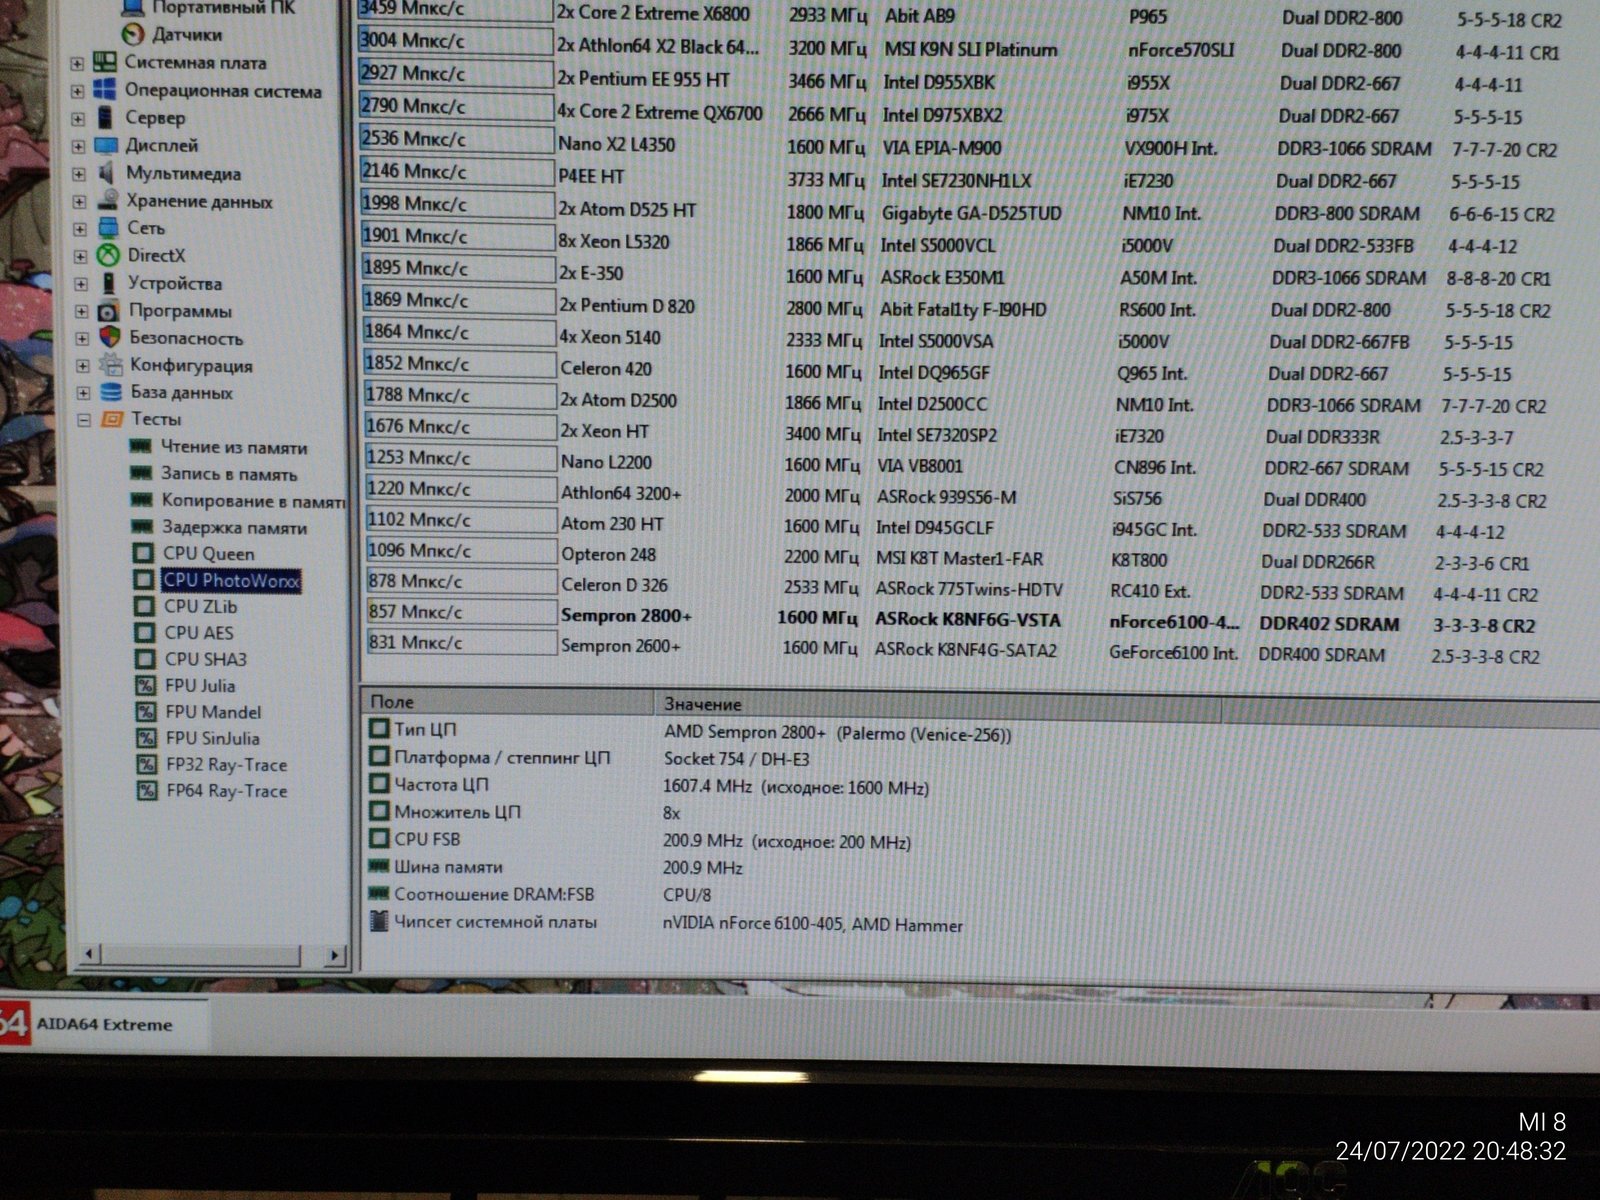Click the Сервер tree icon

point(105,117)
